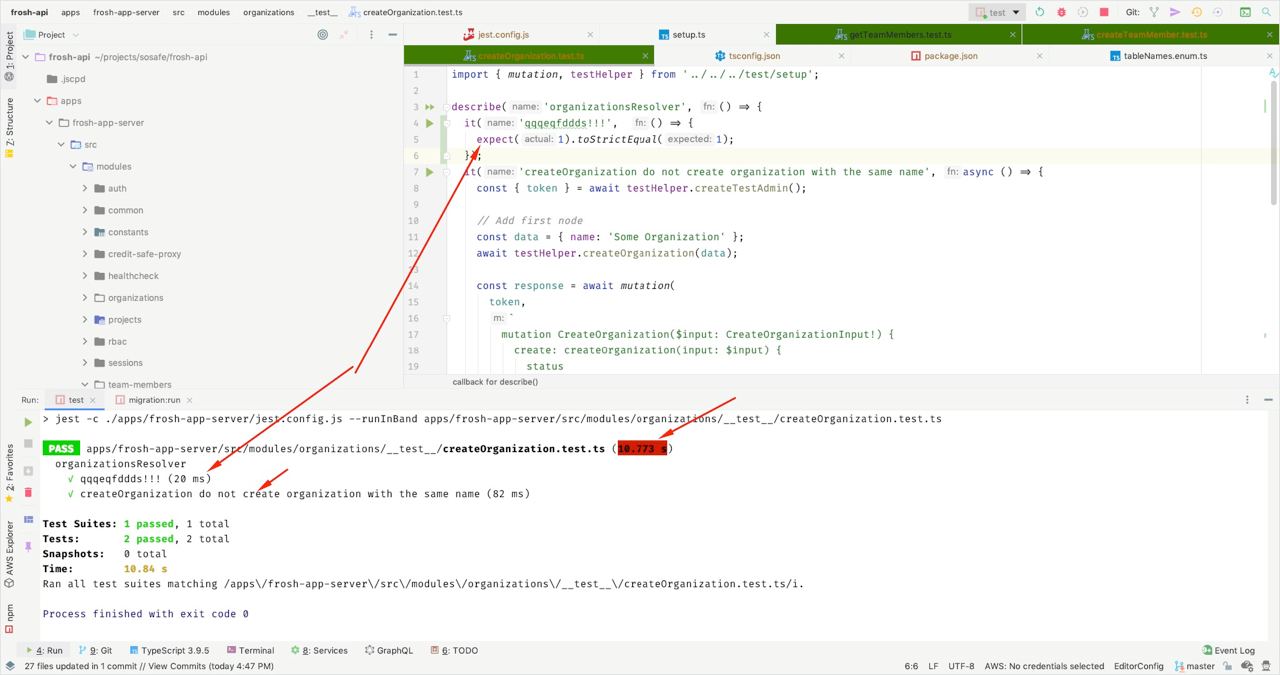Open the test run configuration dropdown
The width and height of the screenshot is (1280, 675).
[997, 12]
